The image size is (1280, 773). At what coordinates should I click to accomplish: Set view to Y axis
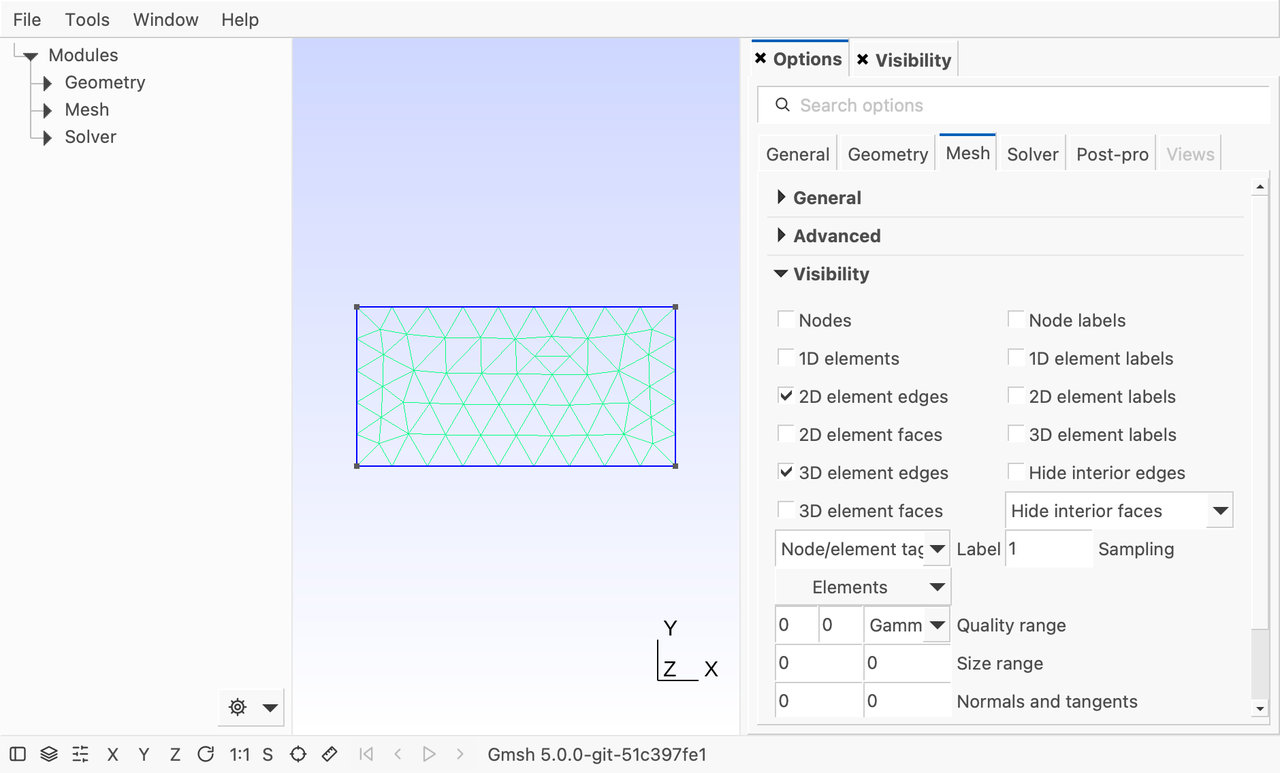click(x=144, y=754)
